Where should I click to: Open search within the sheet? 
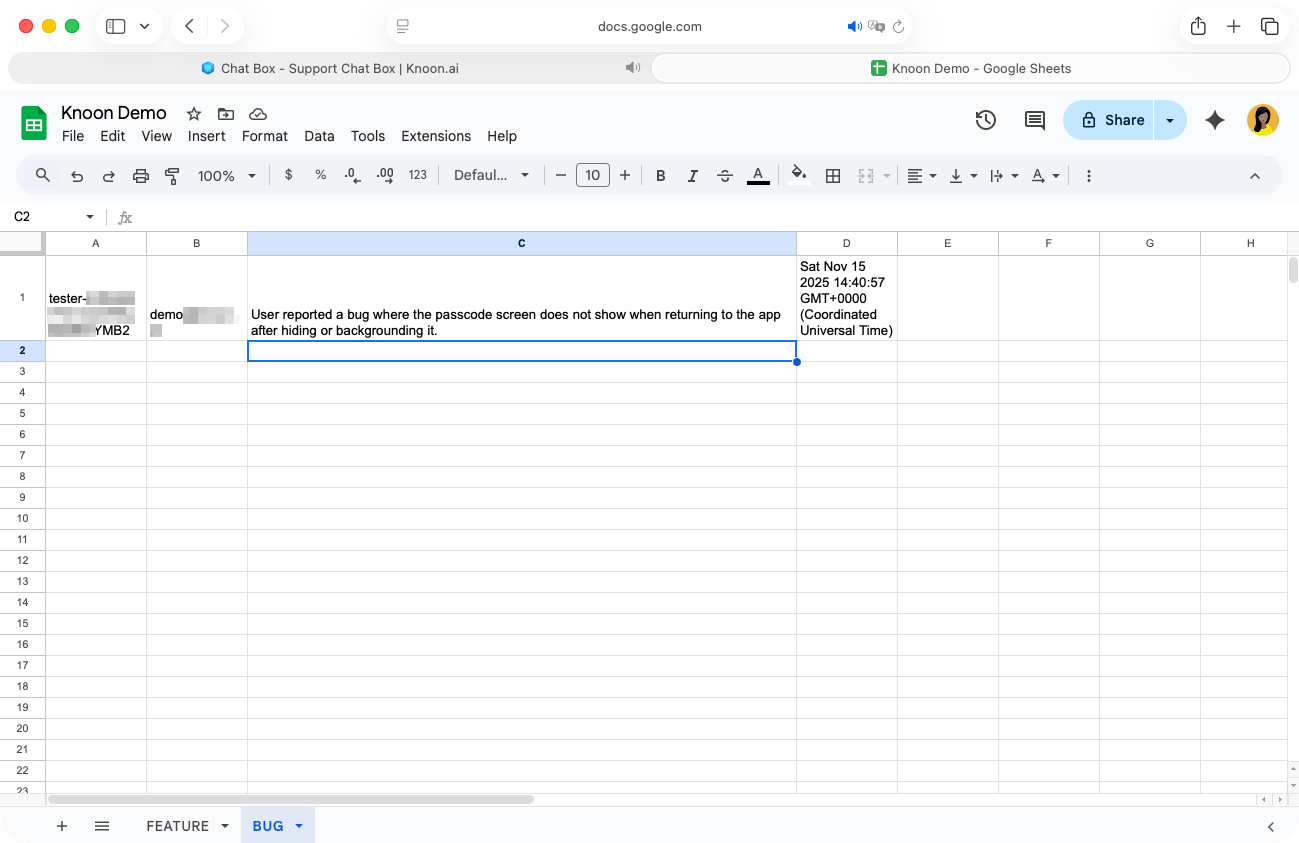coord(42,175)
